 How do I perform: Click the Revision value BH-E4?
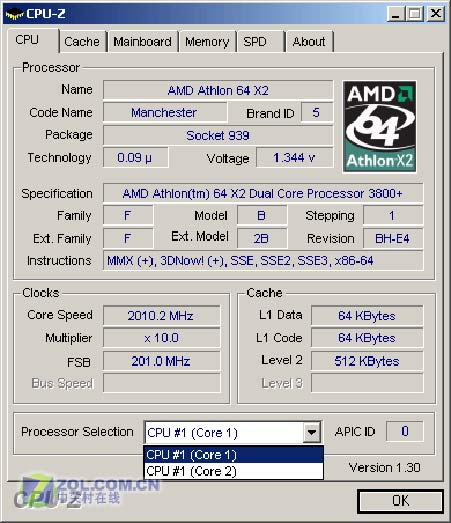(393, 238)
